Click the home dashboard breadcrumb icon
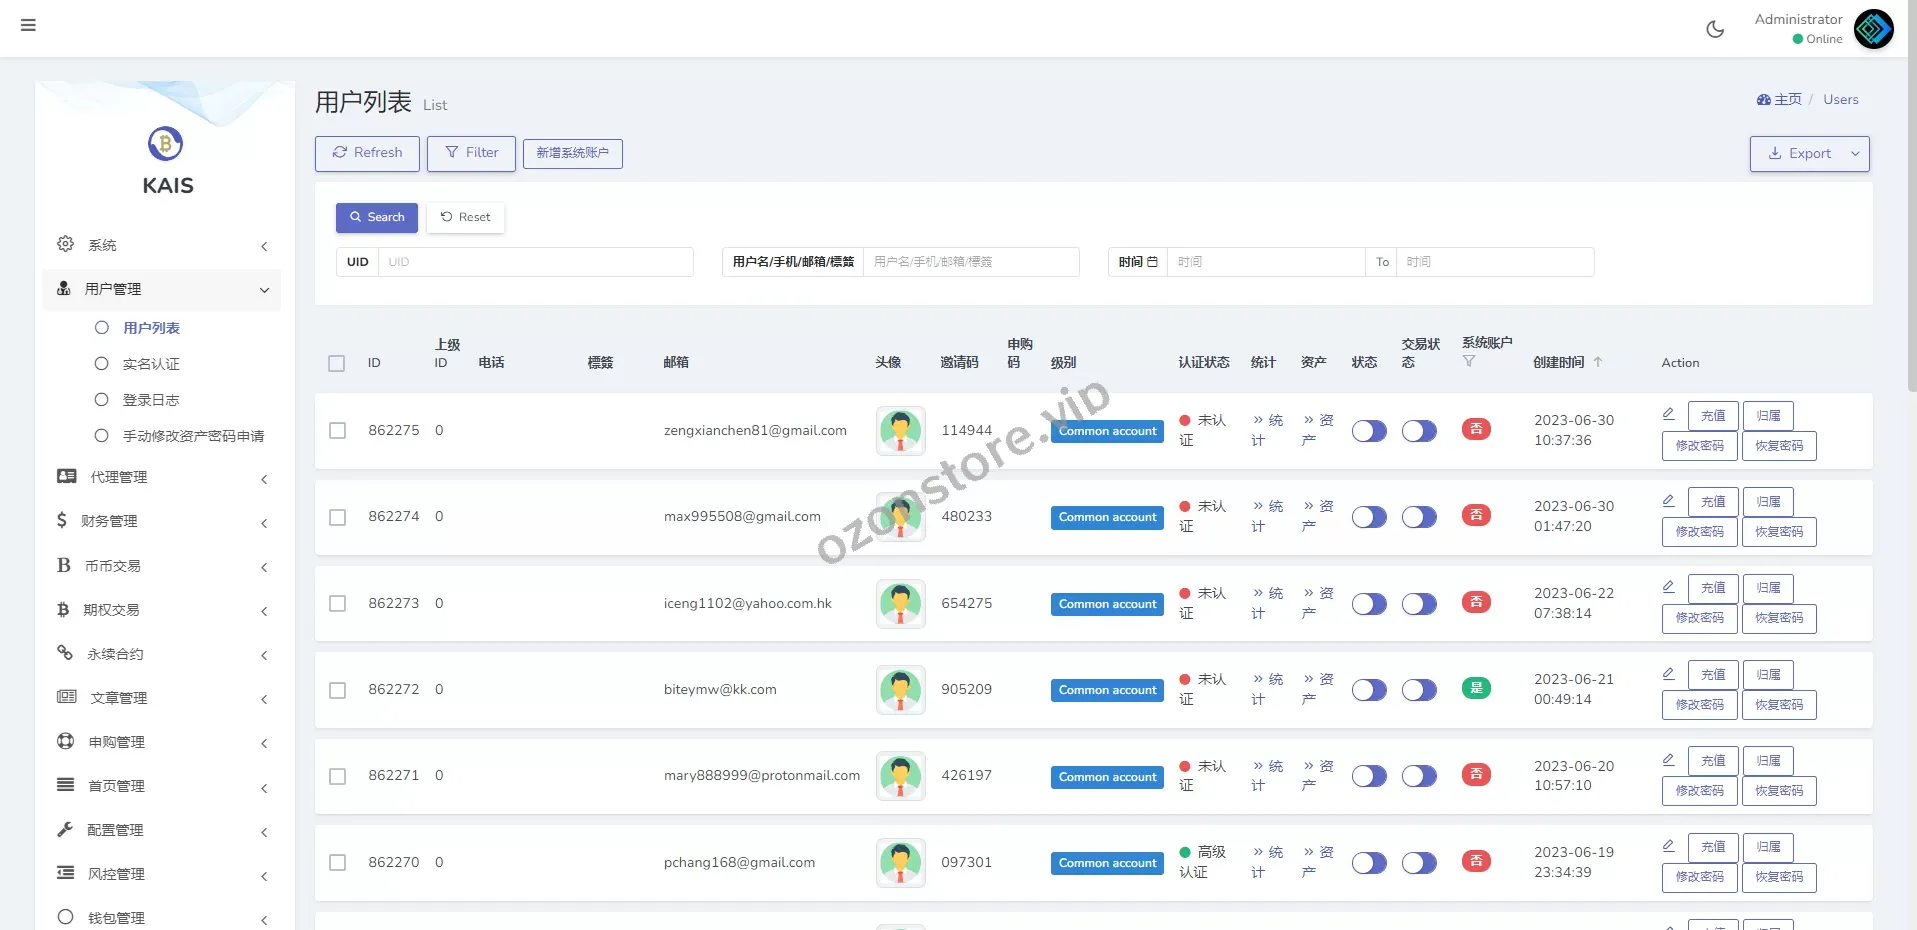Viewport: 1917px width, 930px height. 1763,100
